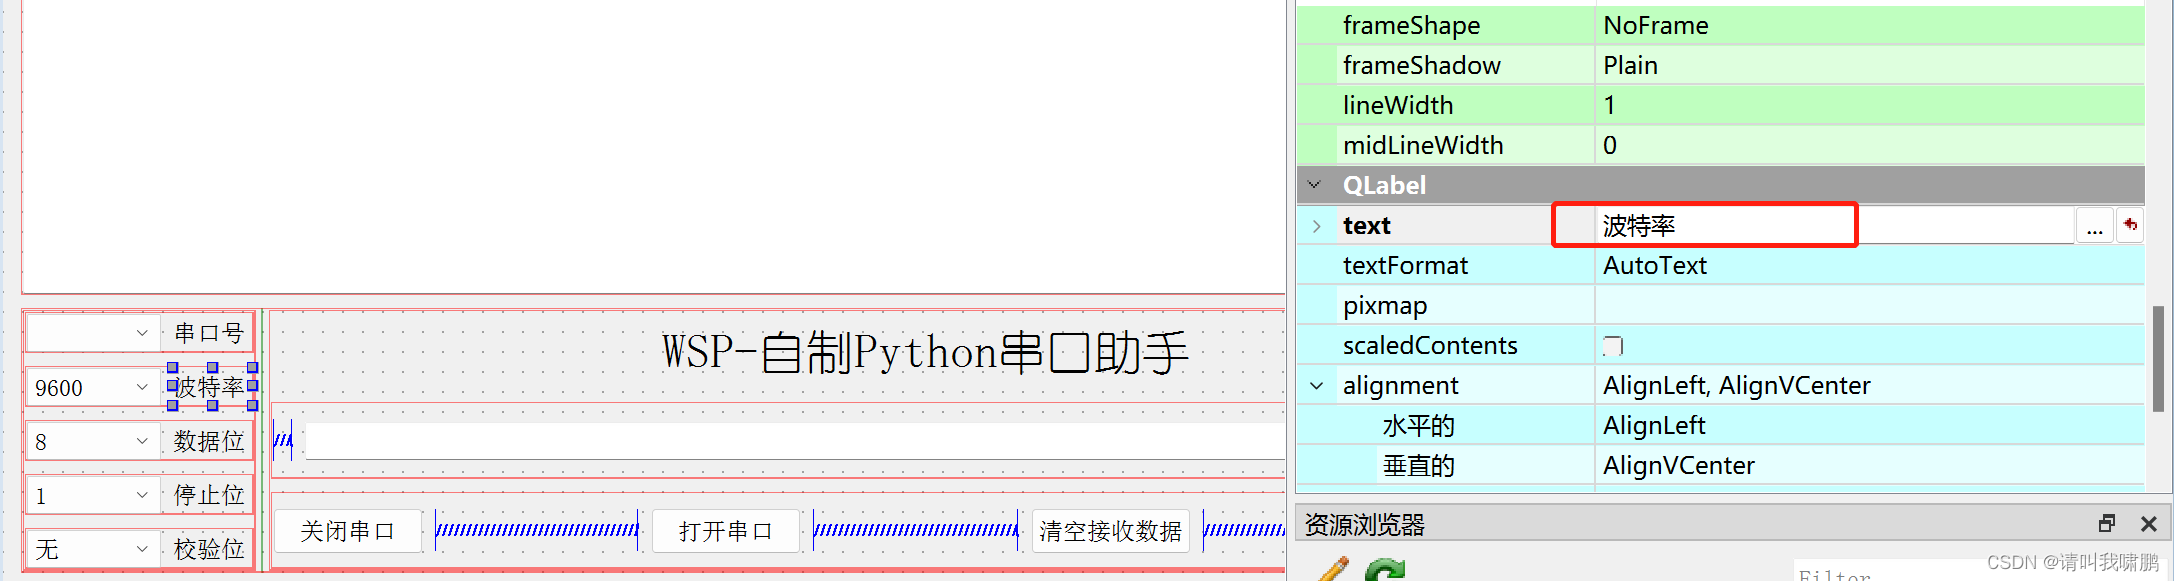Viewport: 2174px width, 581px height.
Task: Select the 校验位 label on the form
Action: [209, 549]
